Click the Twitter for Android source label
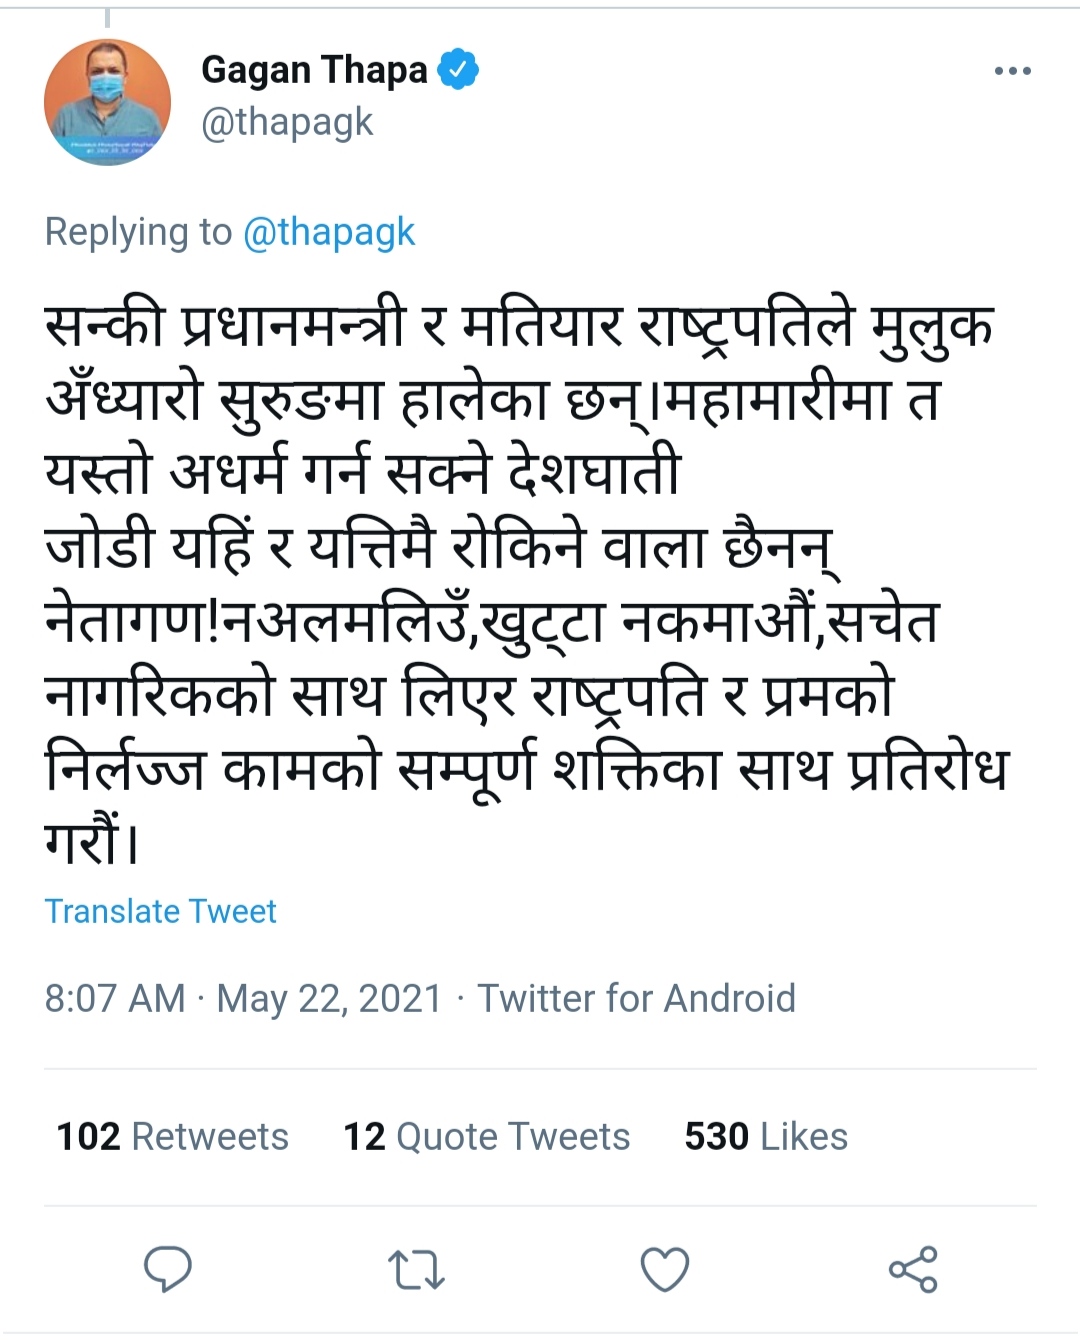 click(x=636, y=998)
